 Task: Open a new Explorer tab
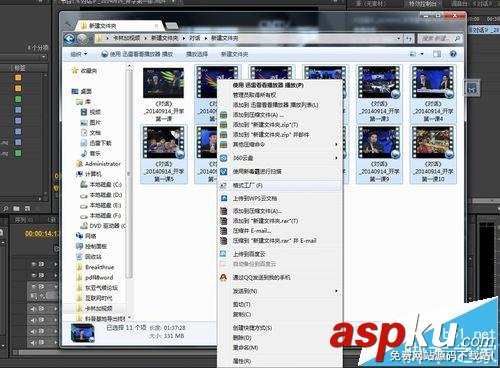pos(171,26)
